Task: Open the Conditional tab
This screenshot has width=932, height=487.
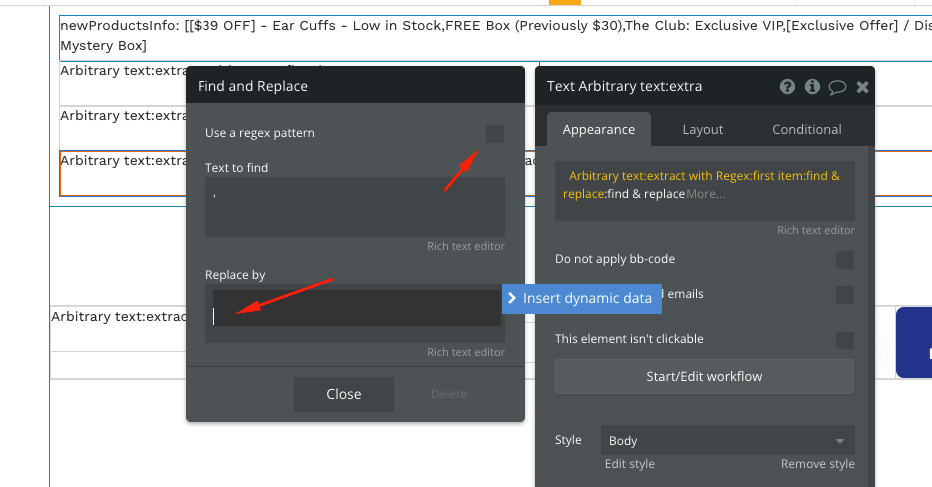Action: point(806,129)
